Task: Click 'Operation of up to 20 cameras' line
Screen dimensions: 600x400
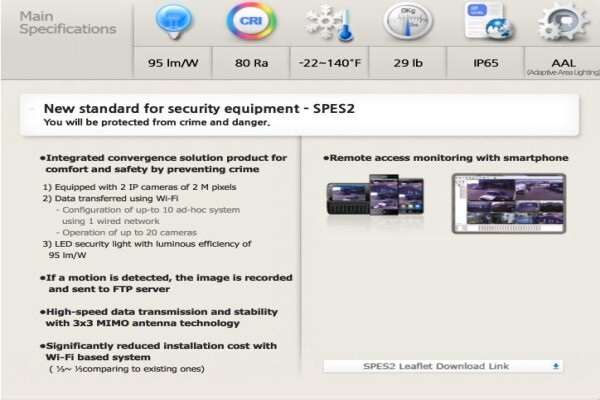Action: coord(127,233)
